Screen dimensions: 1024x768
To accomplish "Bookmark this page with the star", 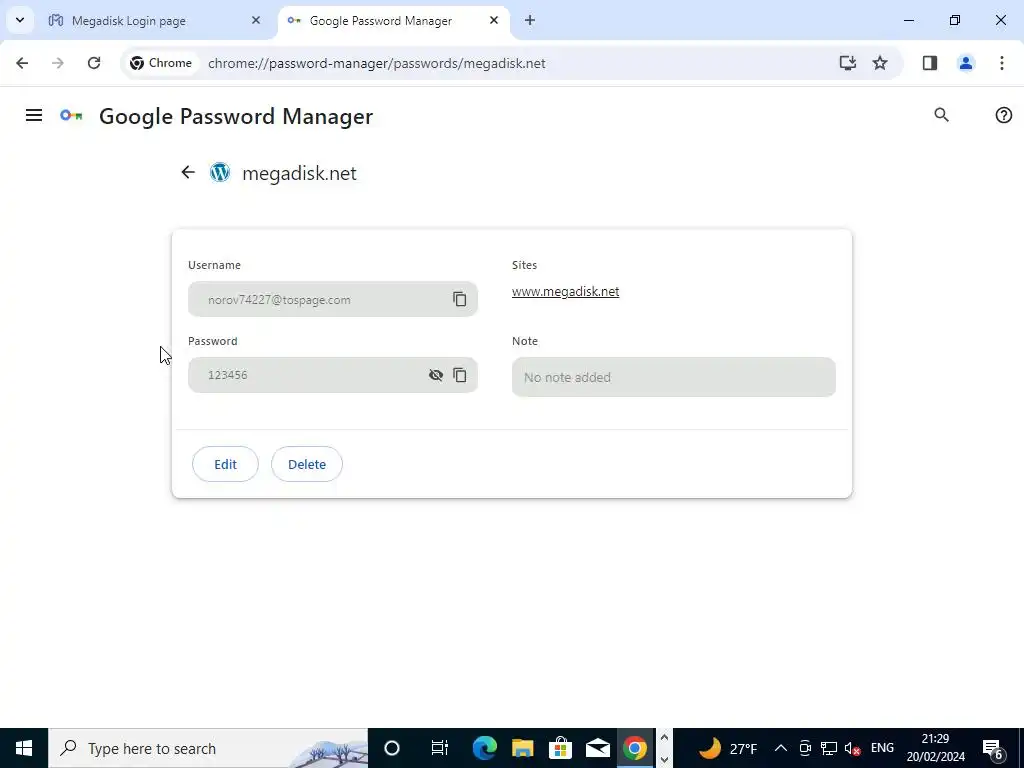I will (x=880, y=63).
